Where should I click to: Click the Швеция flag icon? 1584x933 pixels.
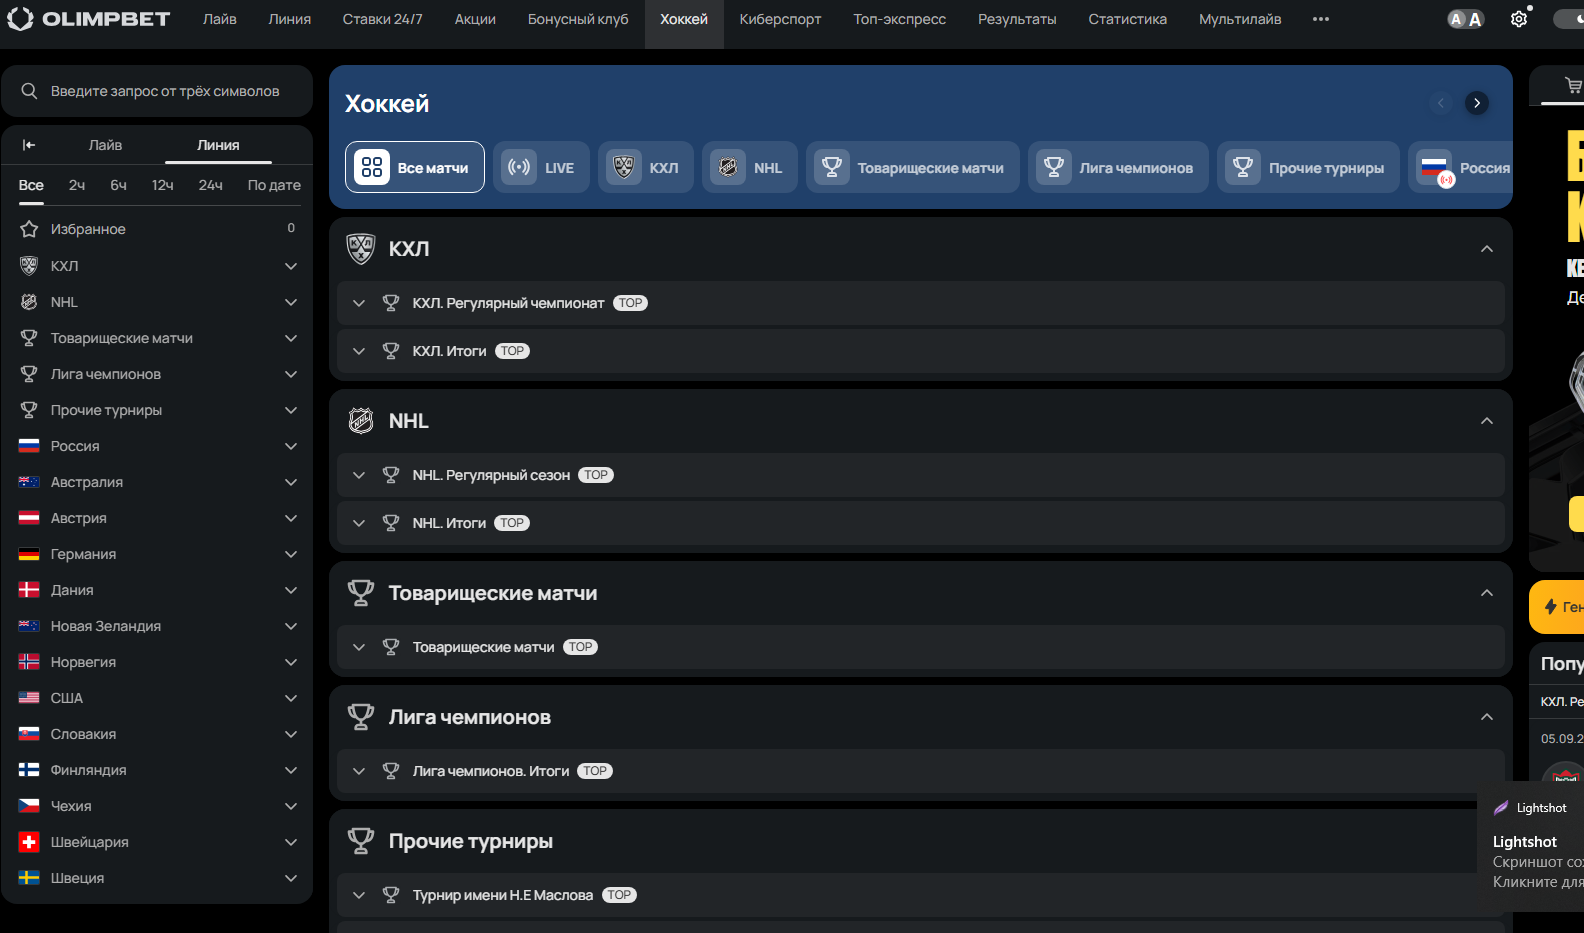(29, 878)
